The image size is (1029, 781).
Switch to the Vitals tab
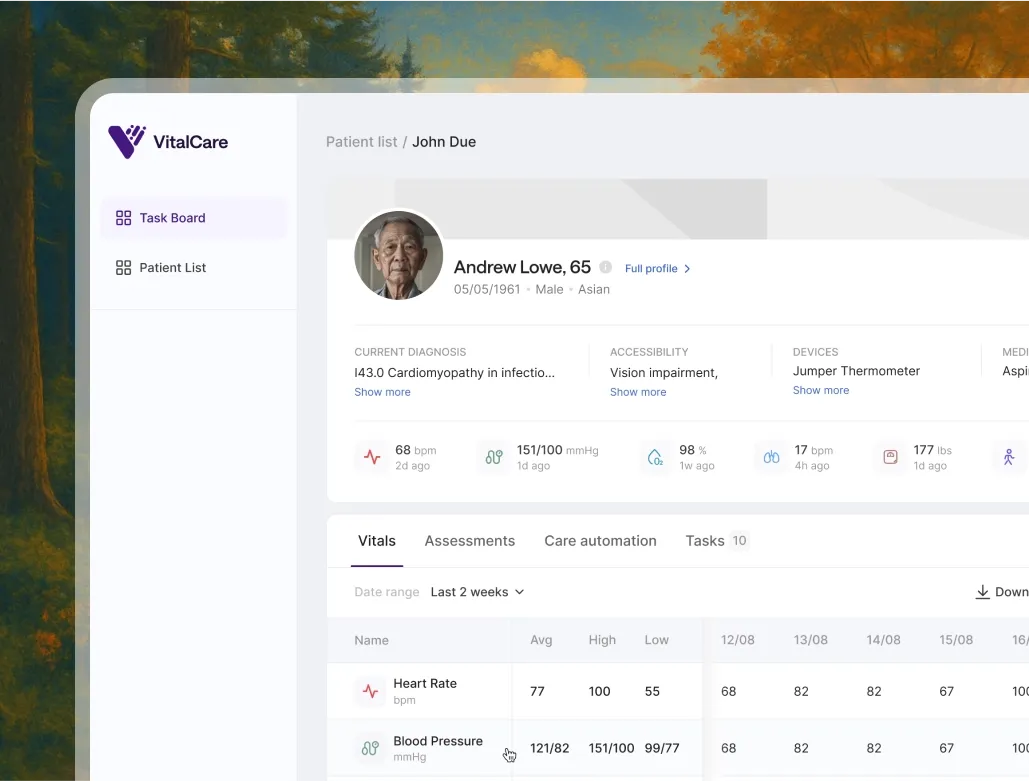[x=377, y=541]
